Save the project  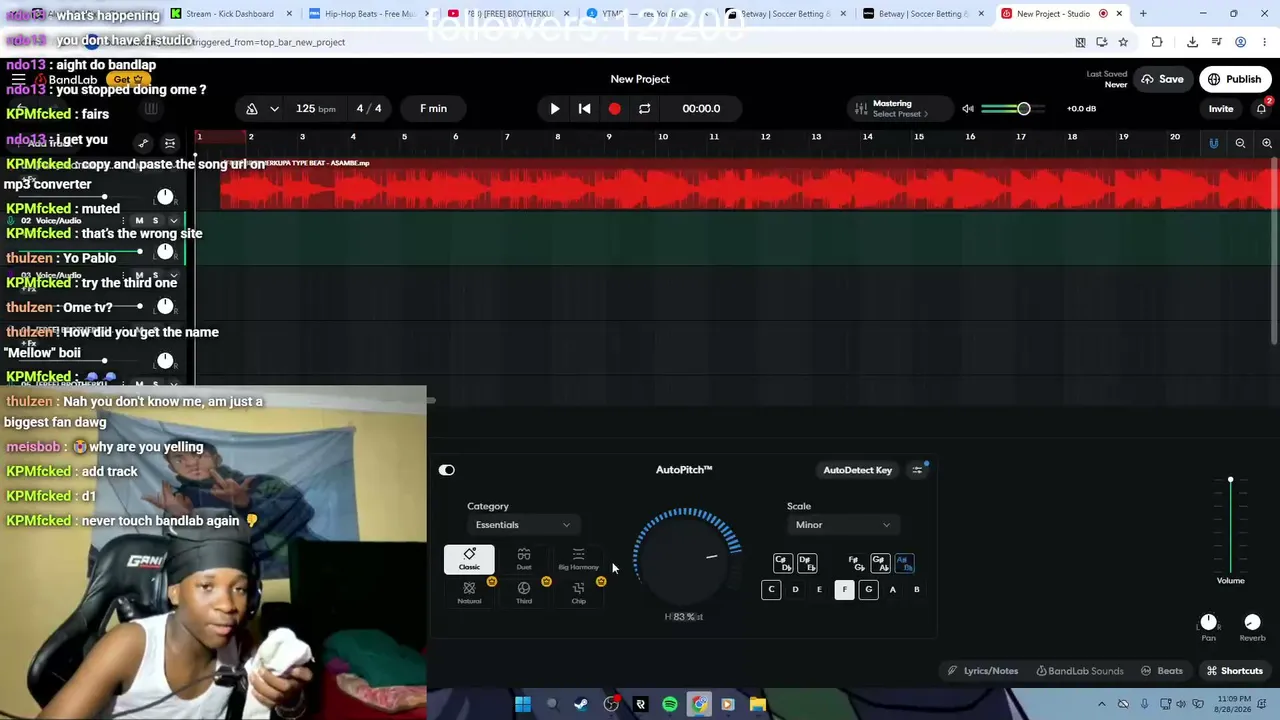click(1163, 79)
